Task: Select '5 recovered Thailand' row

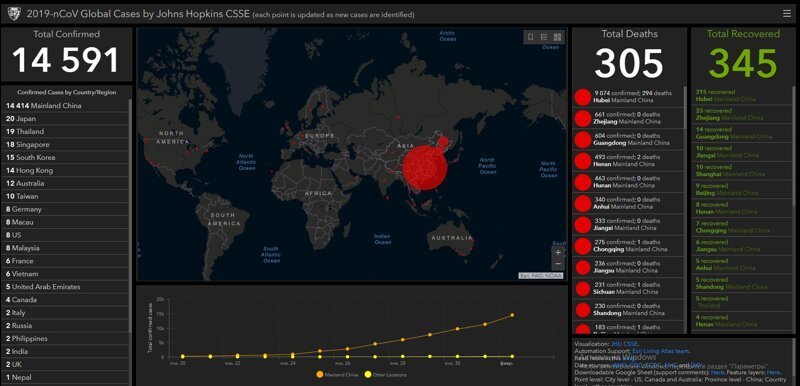Action: tap(743, 302)
